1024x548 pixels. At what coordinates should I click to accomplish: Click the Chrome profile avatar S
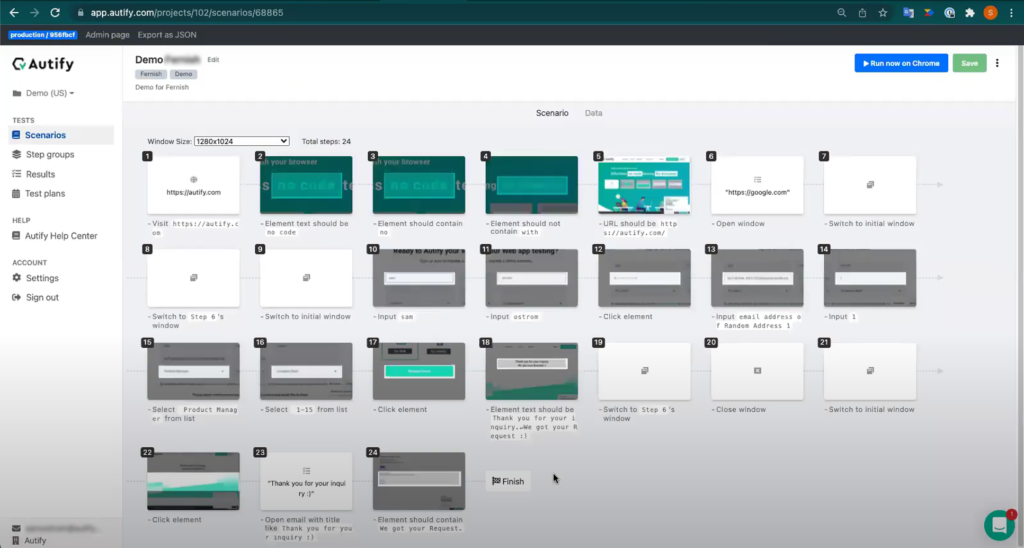990,12
